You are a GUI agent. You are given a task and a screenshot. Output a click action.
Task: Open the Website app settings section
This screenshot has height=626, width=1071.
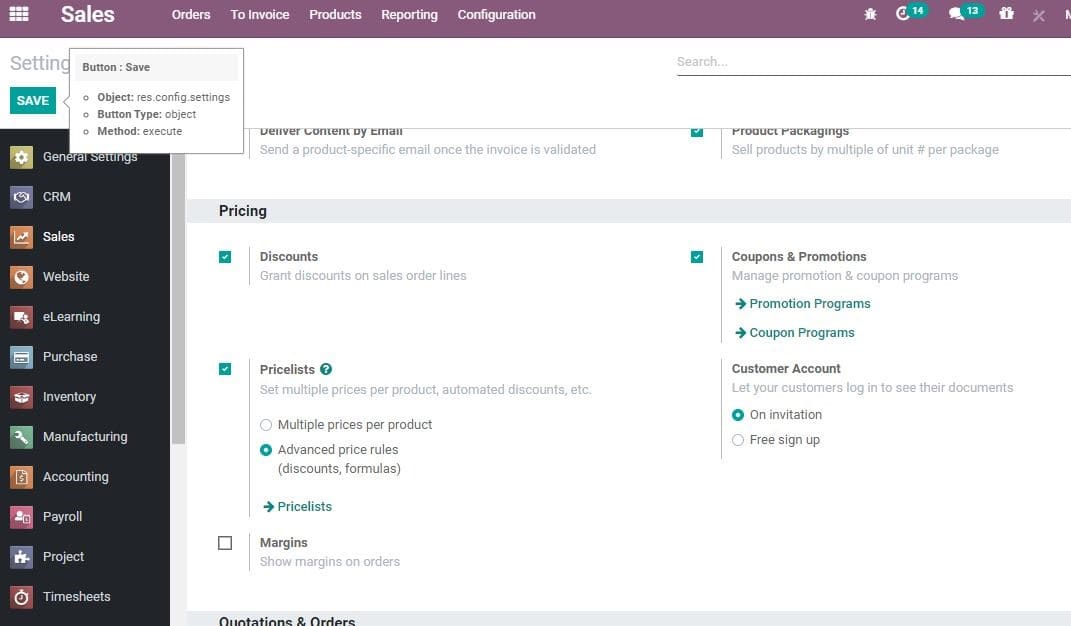point(66,276)
